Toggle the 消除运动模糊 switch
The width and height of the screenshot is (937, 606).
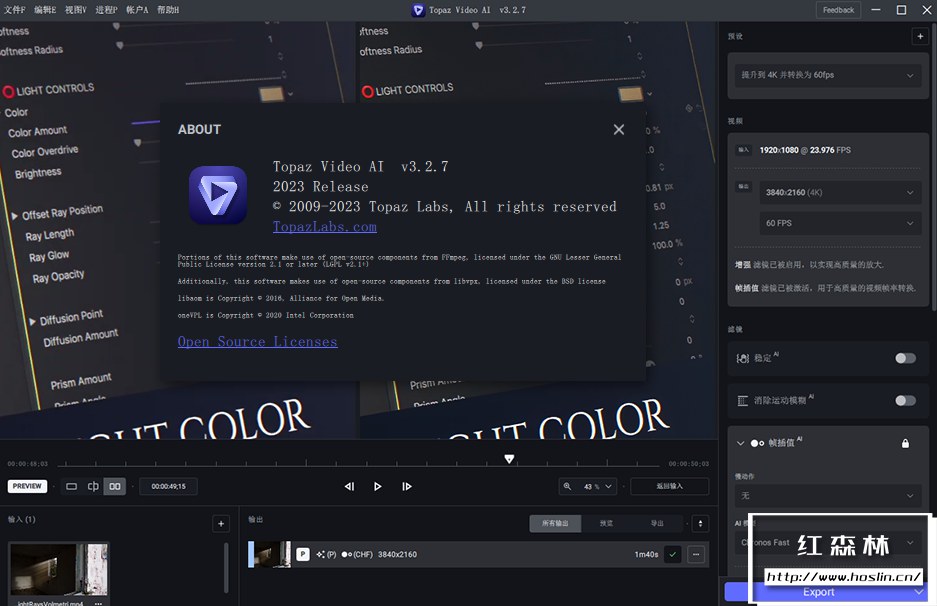tap(905, 400)
